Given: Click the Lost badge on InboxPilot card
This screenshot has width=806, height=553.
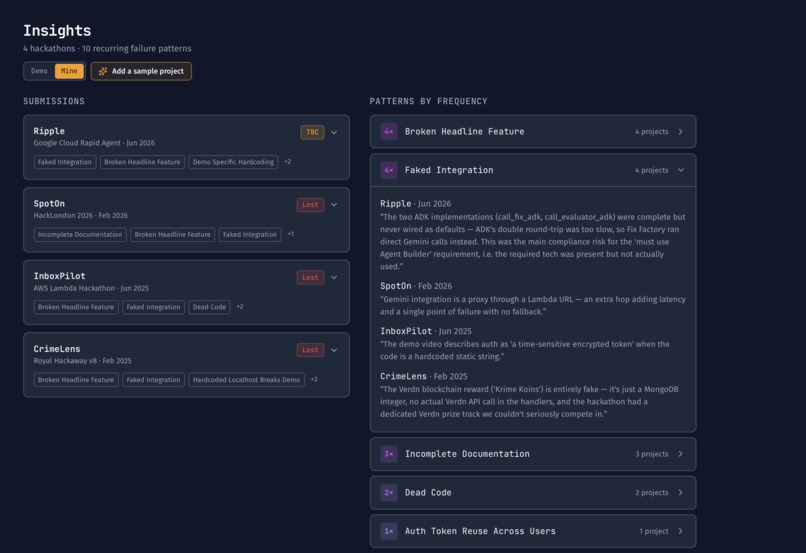Looking at the screenshot, I should click(310, 278).
